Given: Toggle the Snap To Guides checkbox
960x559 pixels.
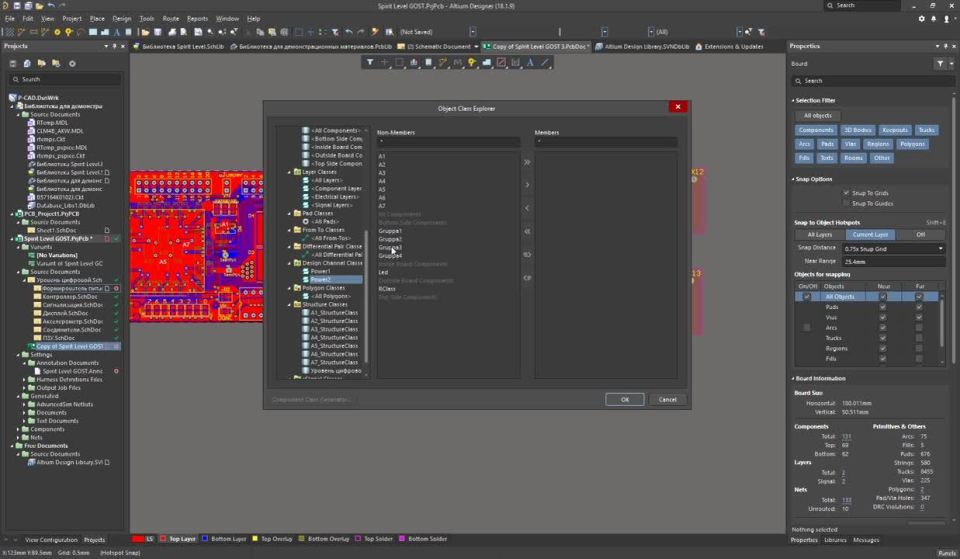Looking at the screenshot, I should (847, 203).
